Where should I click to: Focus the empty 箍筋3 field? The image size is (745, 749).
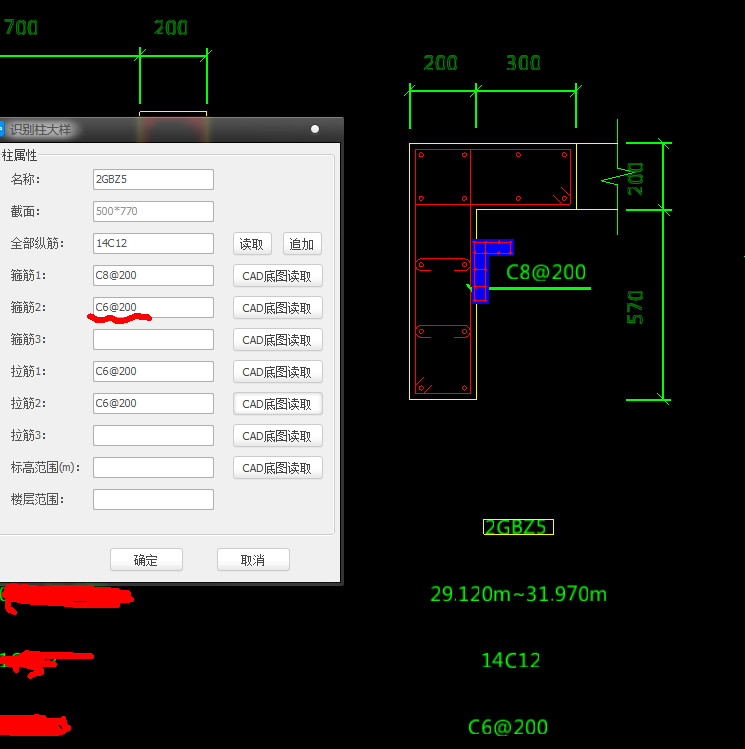(153, 340)
